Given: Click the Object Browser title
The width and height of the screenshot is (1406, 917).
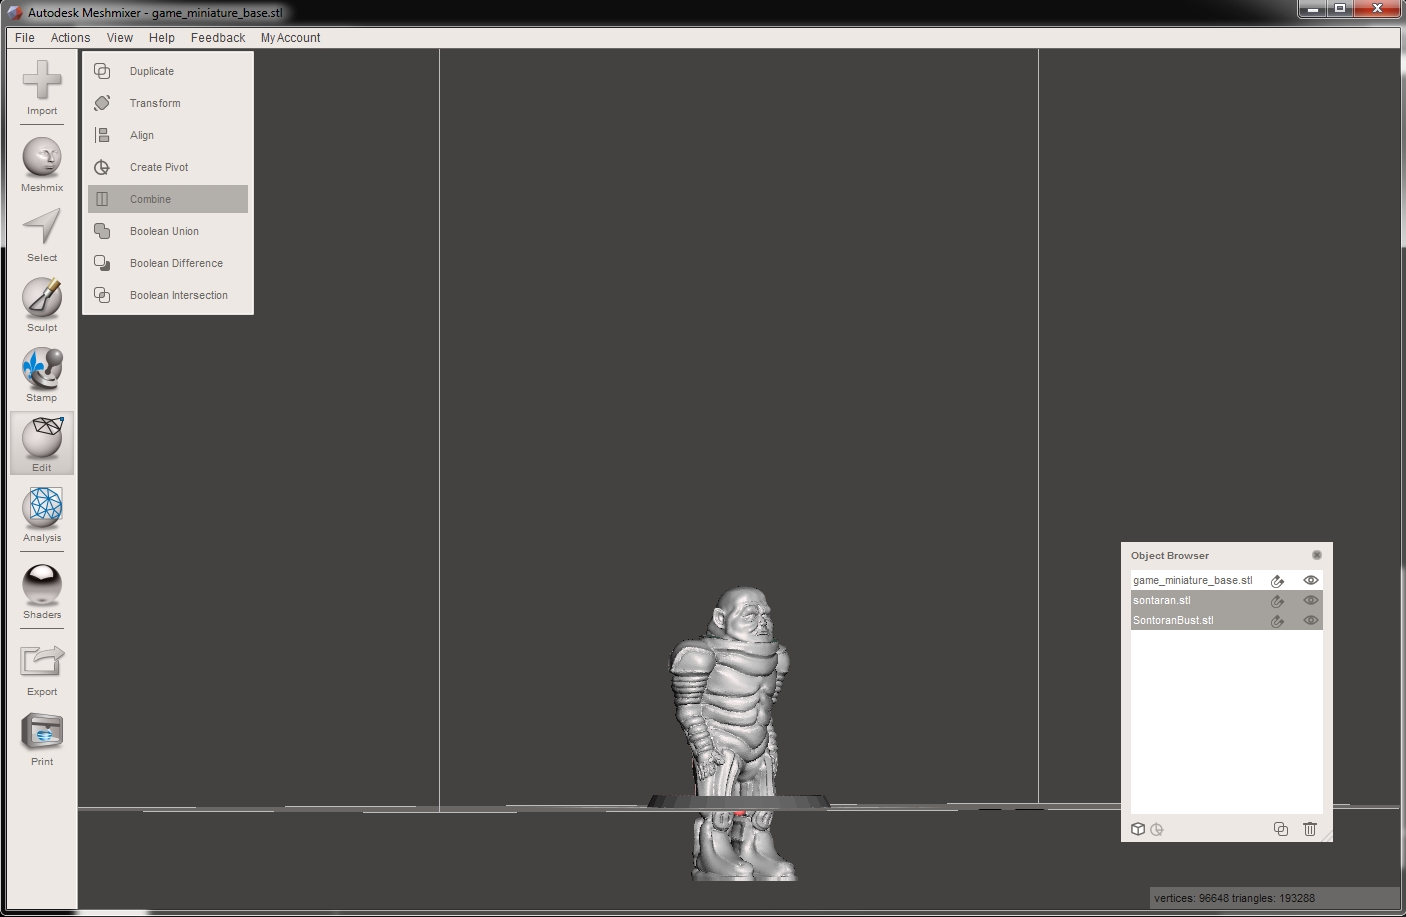Looking at the screenshot, I should point(1169,555).
